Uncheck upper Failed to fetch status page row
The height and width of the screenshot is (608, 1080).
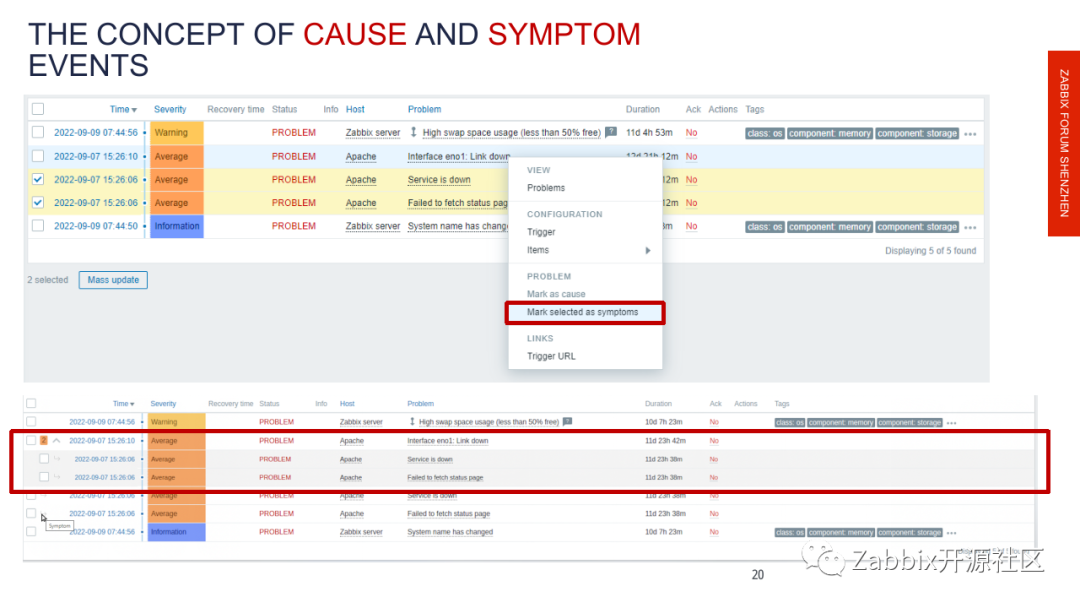[38, 202]
